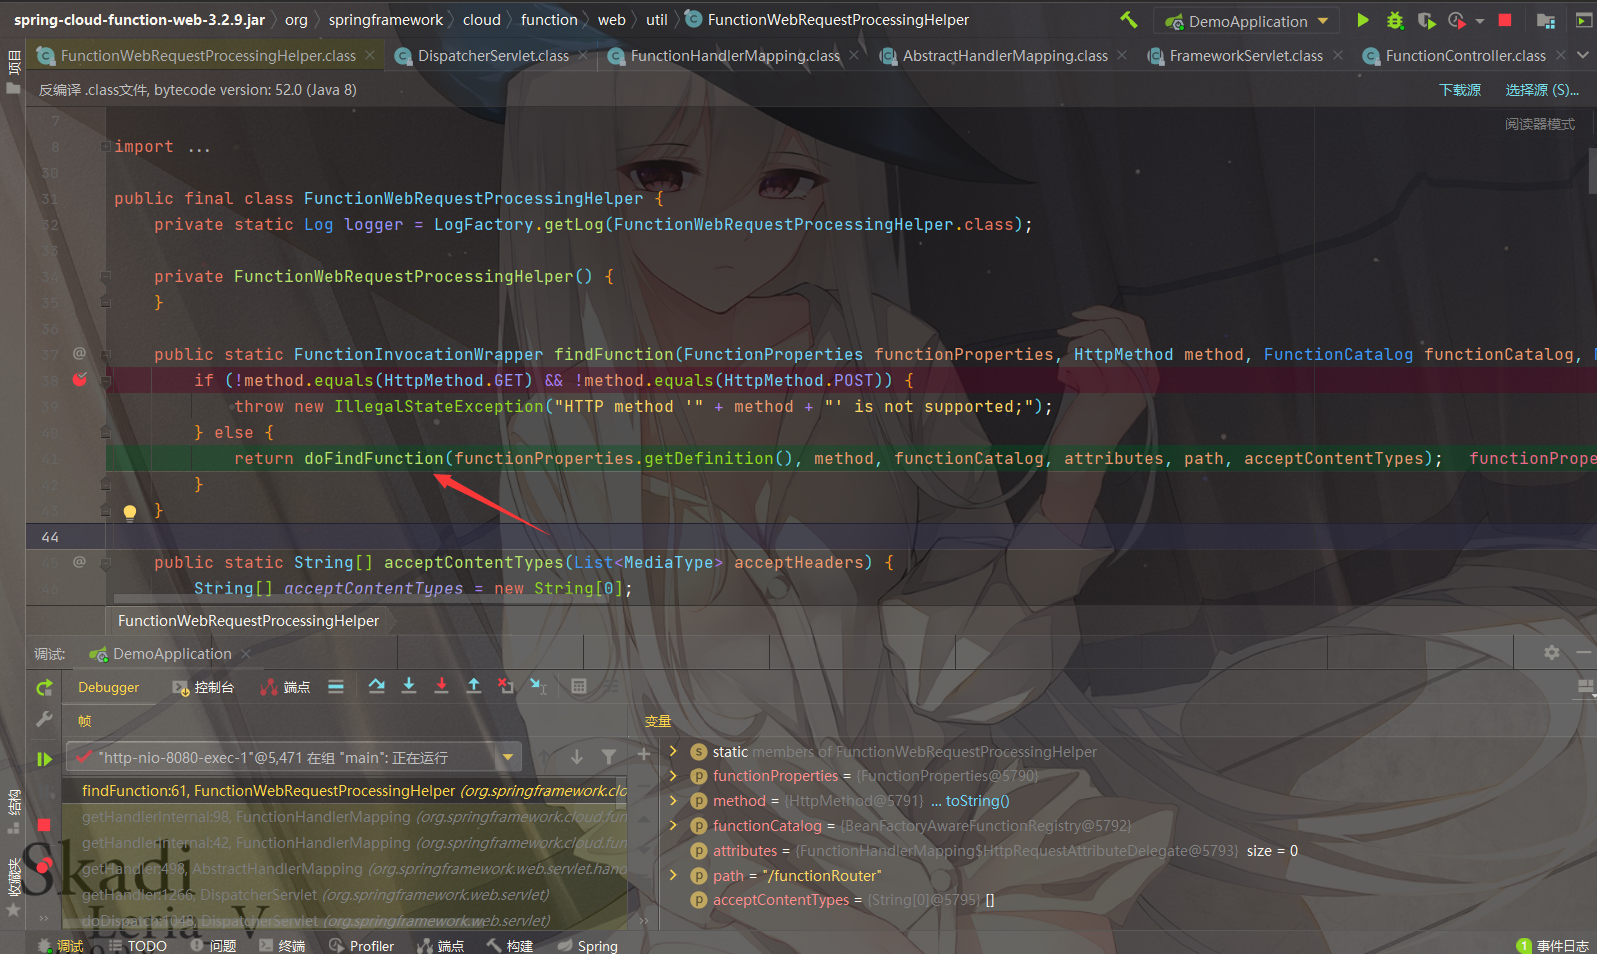Image resolution: width=1597 pixels, height=954 pixels.
Task: Switch to the 端点 endpoints tab in debug panel
Action: tap(285, 687)
